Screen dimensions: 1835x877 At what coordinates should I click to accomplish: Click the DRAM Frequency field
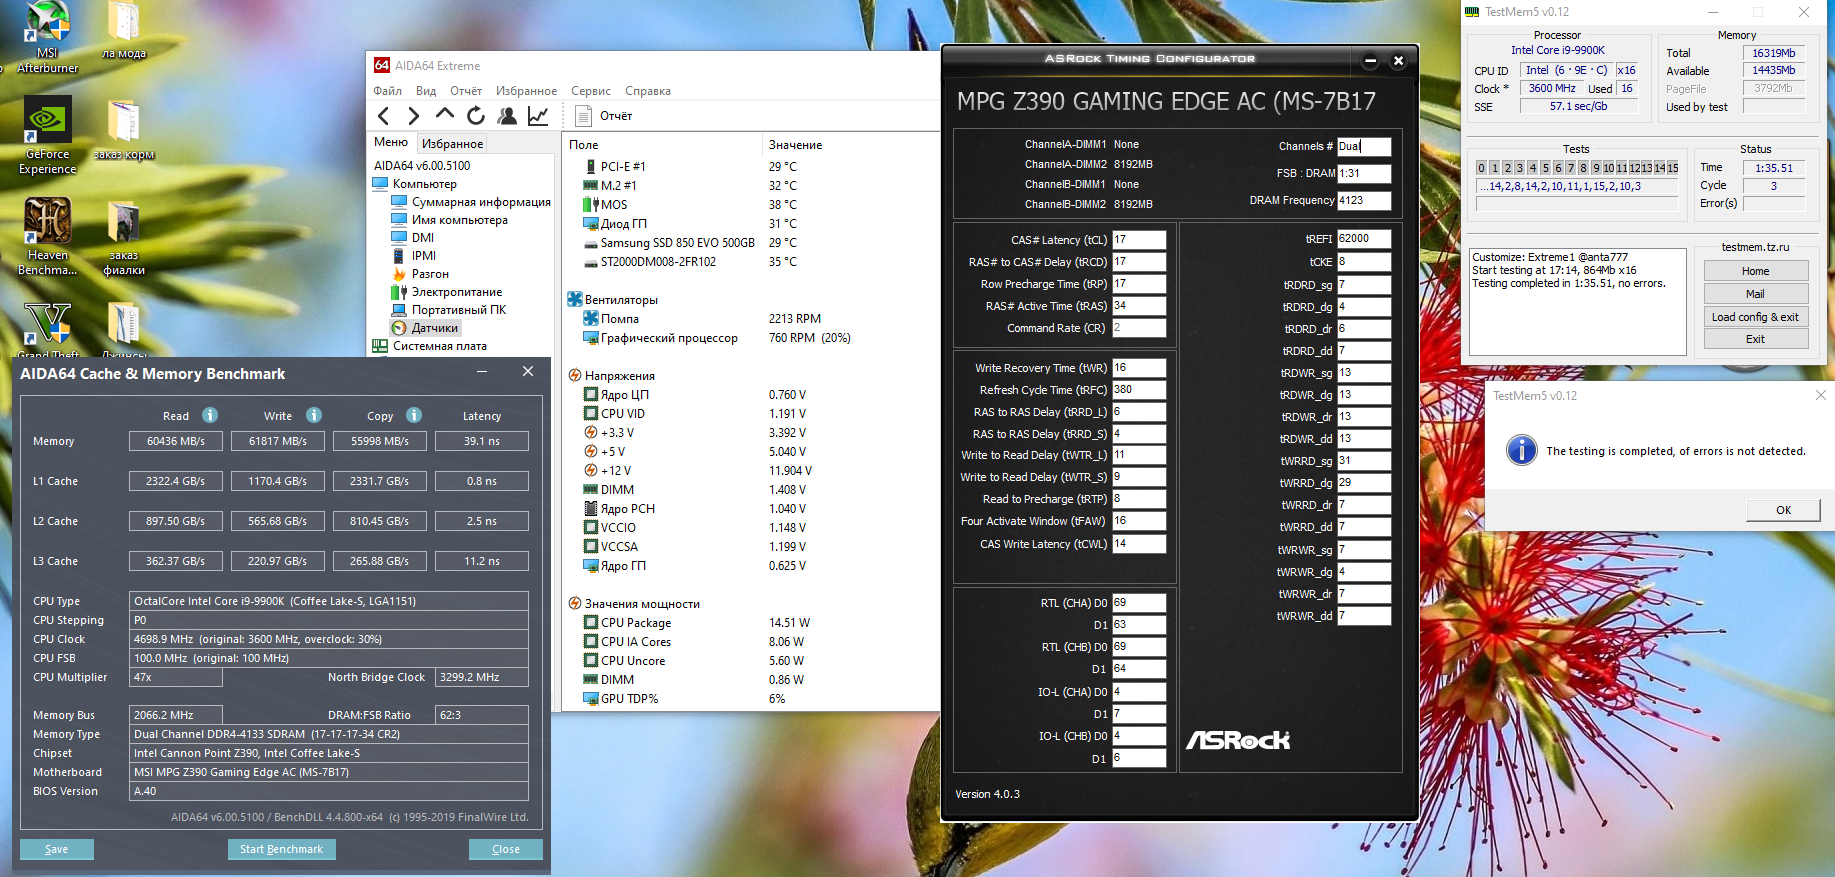click(1364, 200)
